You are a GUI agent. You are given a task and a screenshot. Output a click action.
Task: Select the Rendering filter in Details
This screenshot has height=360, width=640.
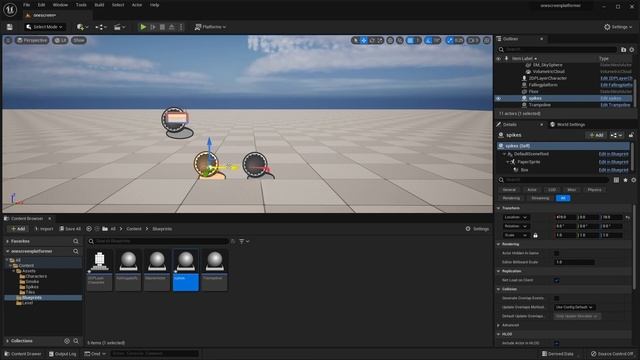511,198
